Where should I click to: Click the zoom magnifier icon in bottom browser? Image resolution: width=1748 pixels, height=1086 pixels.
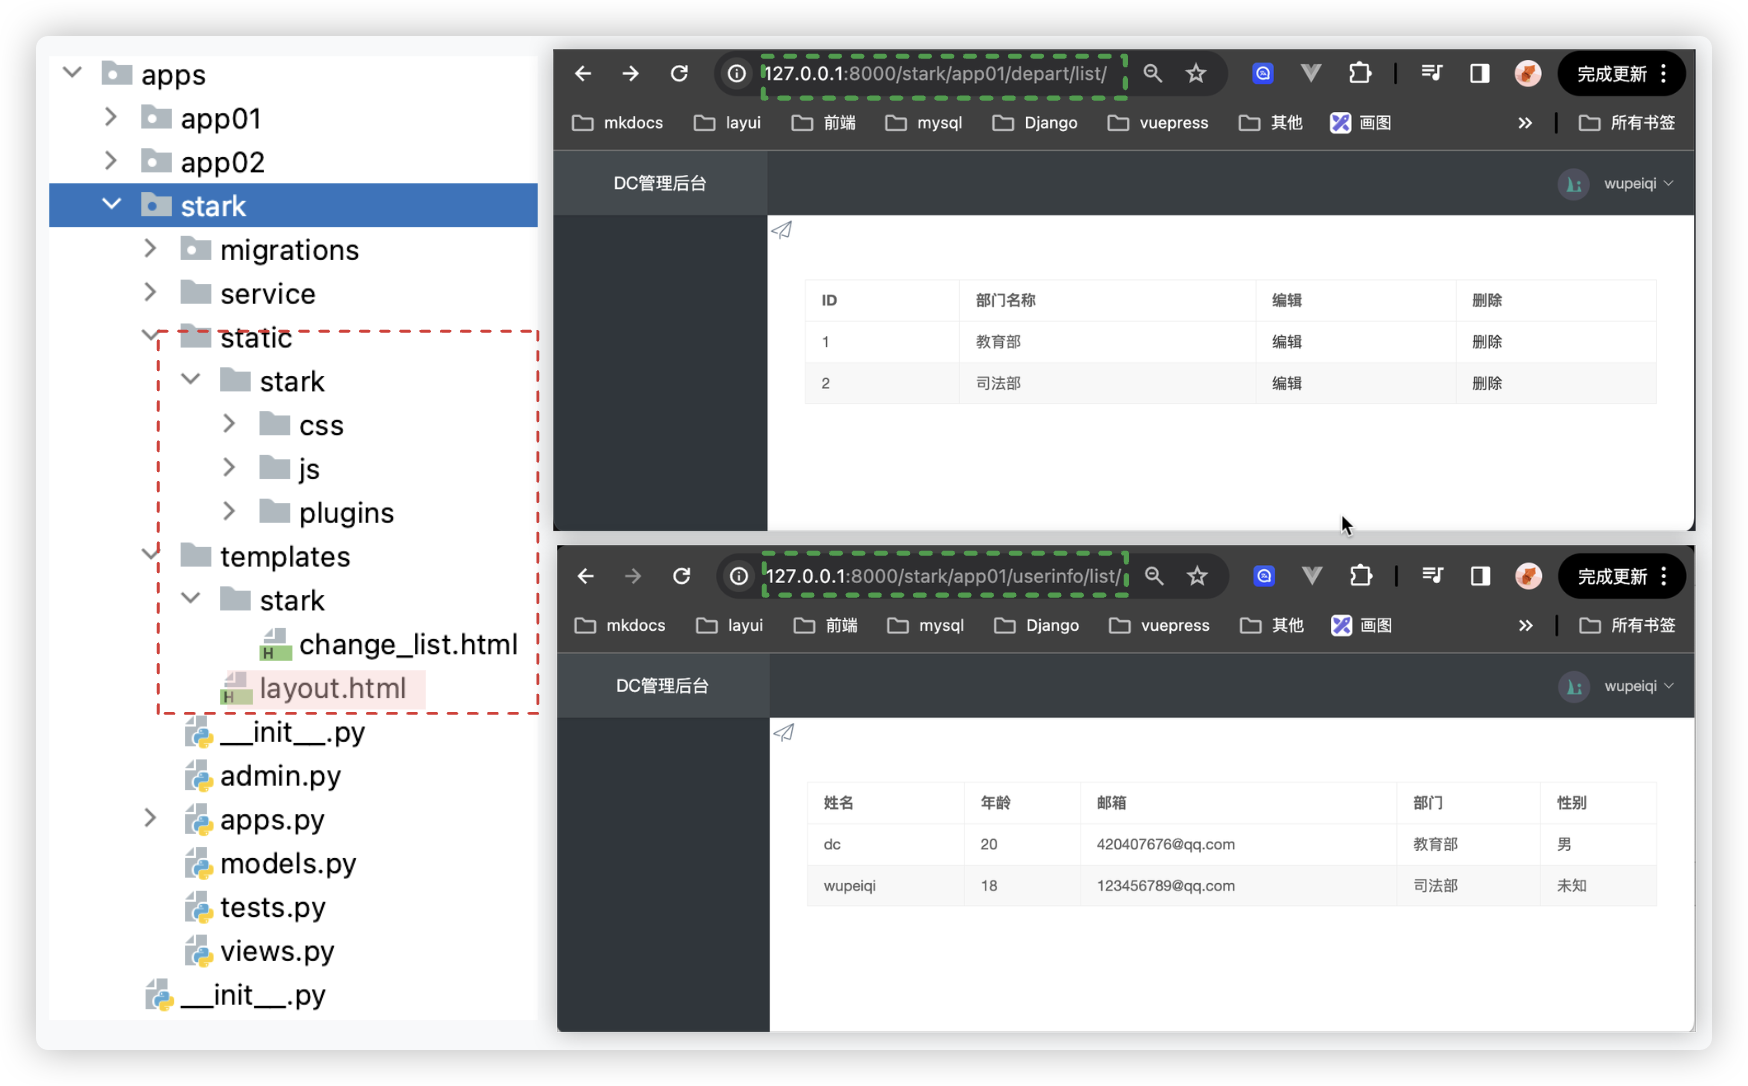(1154, 576)
